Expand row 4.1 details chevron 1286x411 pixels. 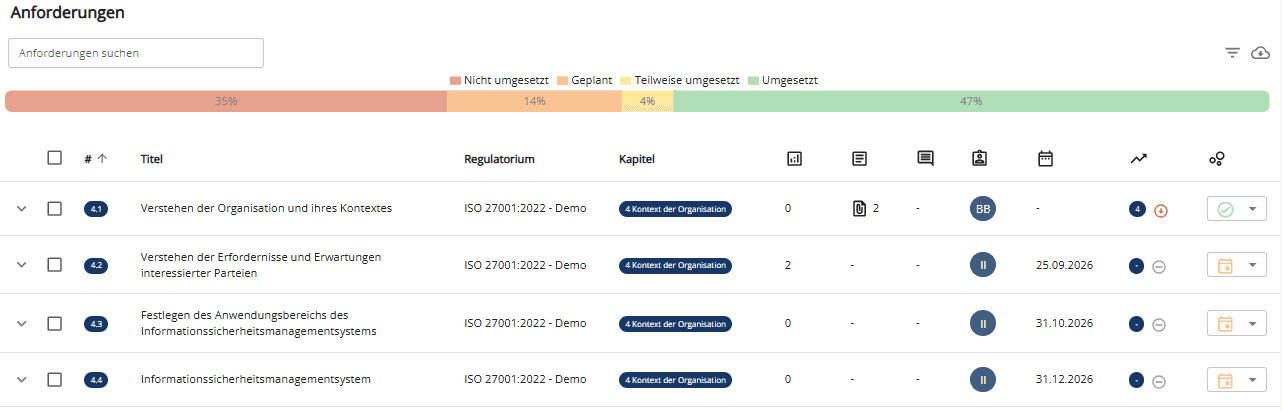[x=21, y=209]
